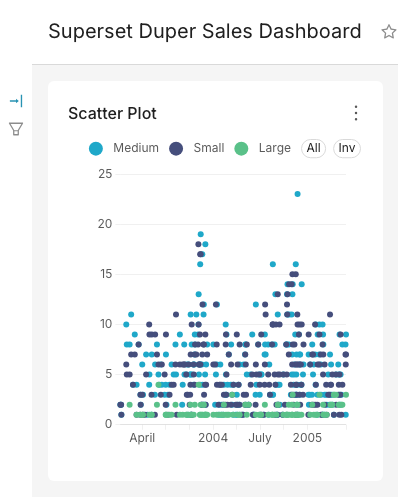Click the Superset Duper Sales Dashboard title

point(205,31)
